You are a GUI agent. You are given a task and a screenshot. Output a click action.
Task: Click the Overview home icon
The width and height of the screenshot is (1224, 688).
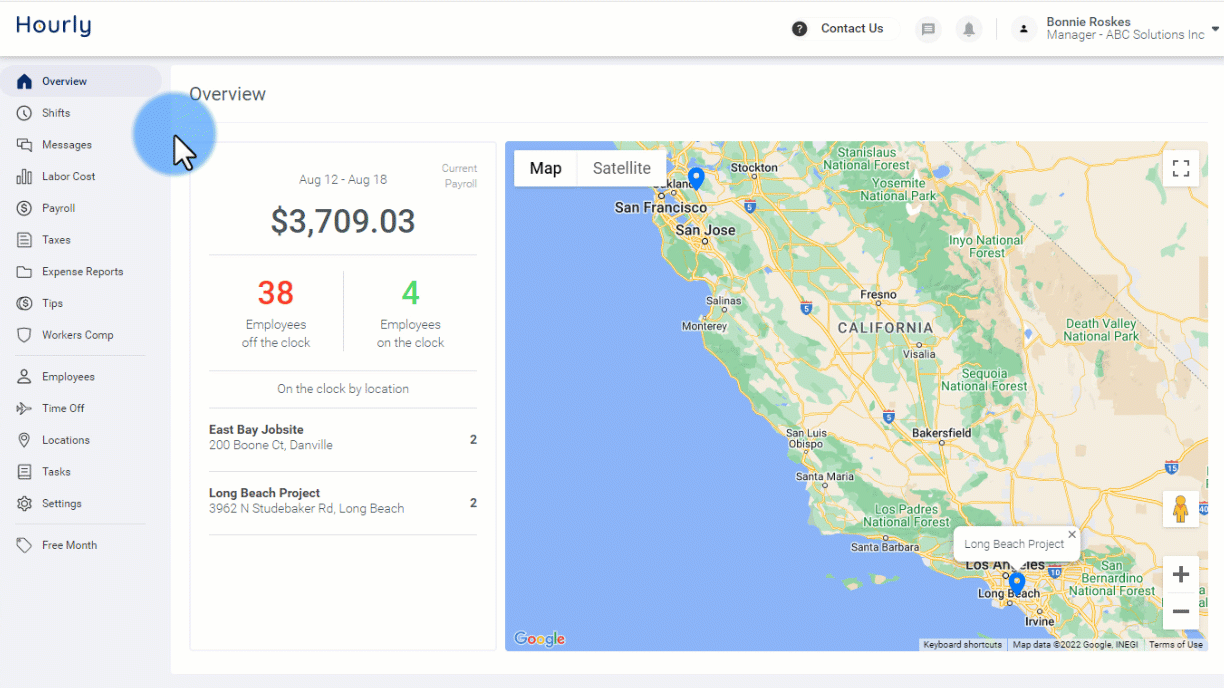coord(25,82)
